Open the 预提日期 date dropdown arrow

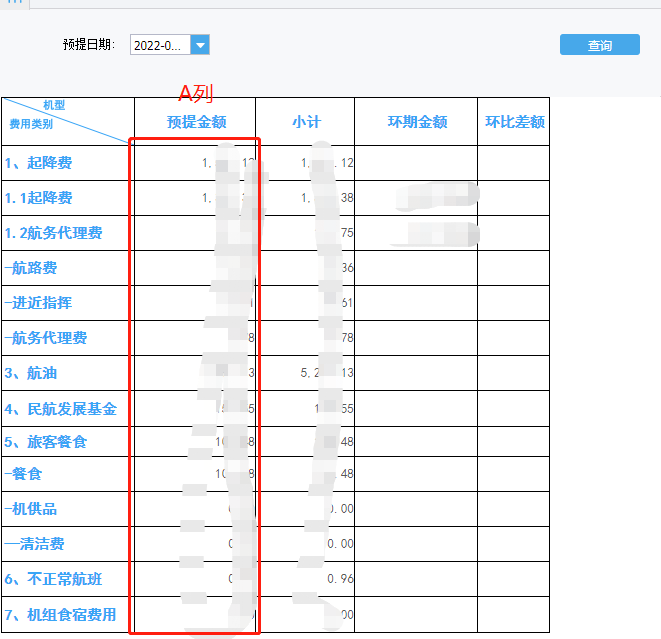coord(200,45)
